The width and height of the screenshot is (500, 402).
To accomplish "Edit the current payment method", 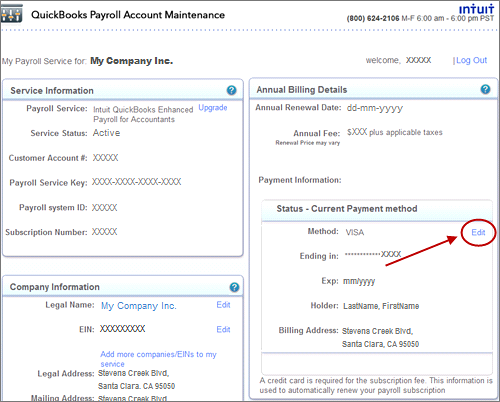I will pyautogui.click(x=478, y=232).
